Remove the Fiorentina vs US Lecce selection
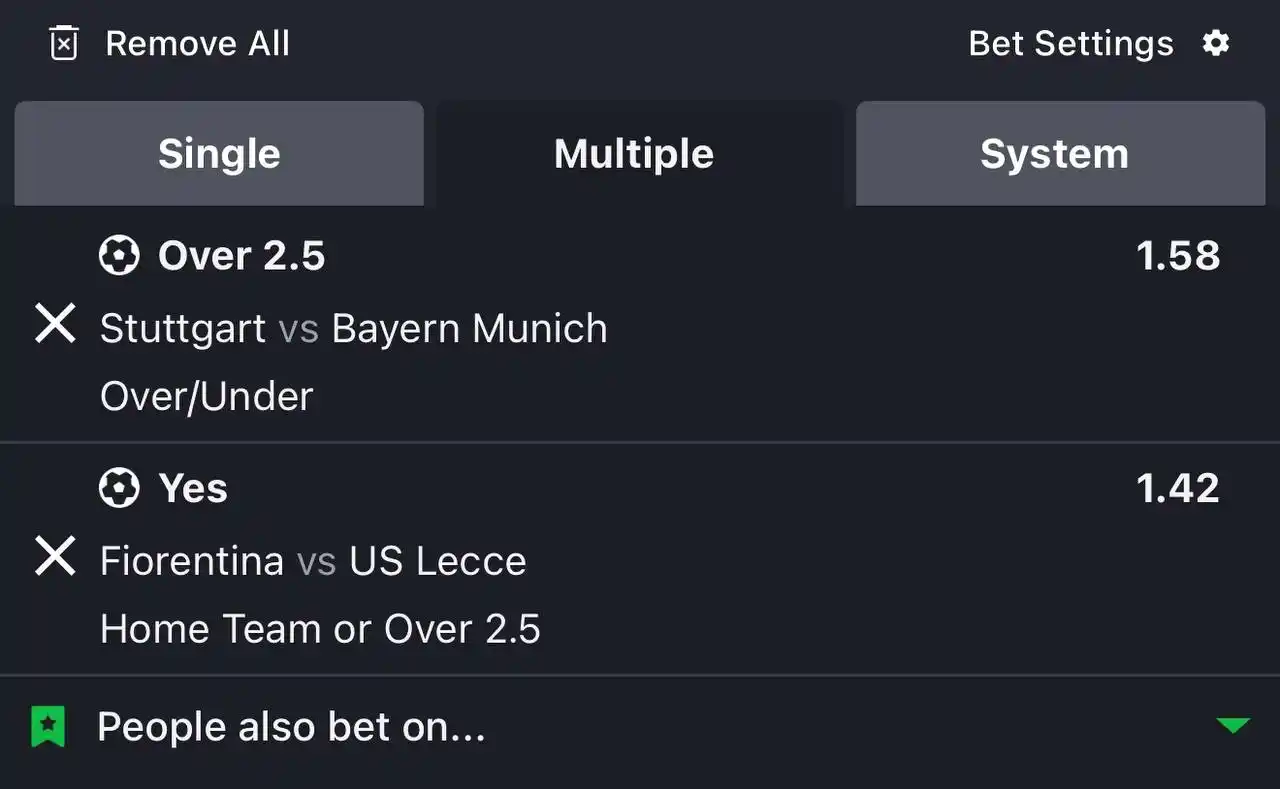The image size is (1280, 789). (x=55, y=557)
